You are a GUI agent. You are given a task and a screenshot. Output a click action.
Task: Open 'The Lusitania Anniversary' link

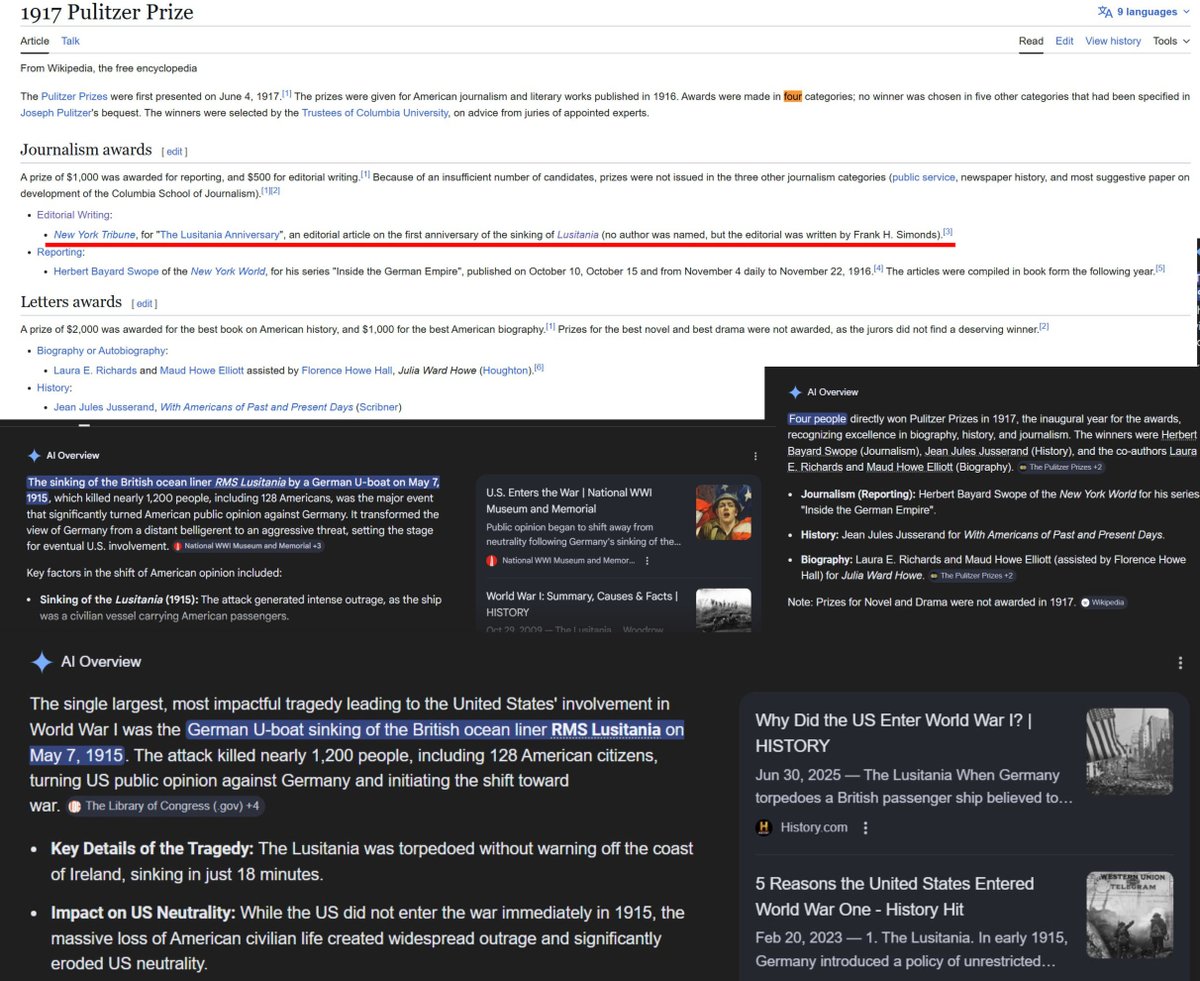tap(219, 234)
